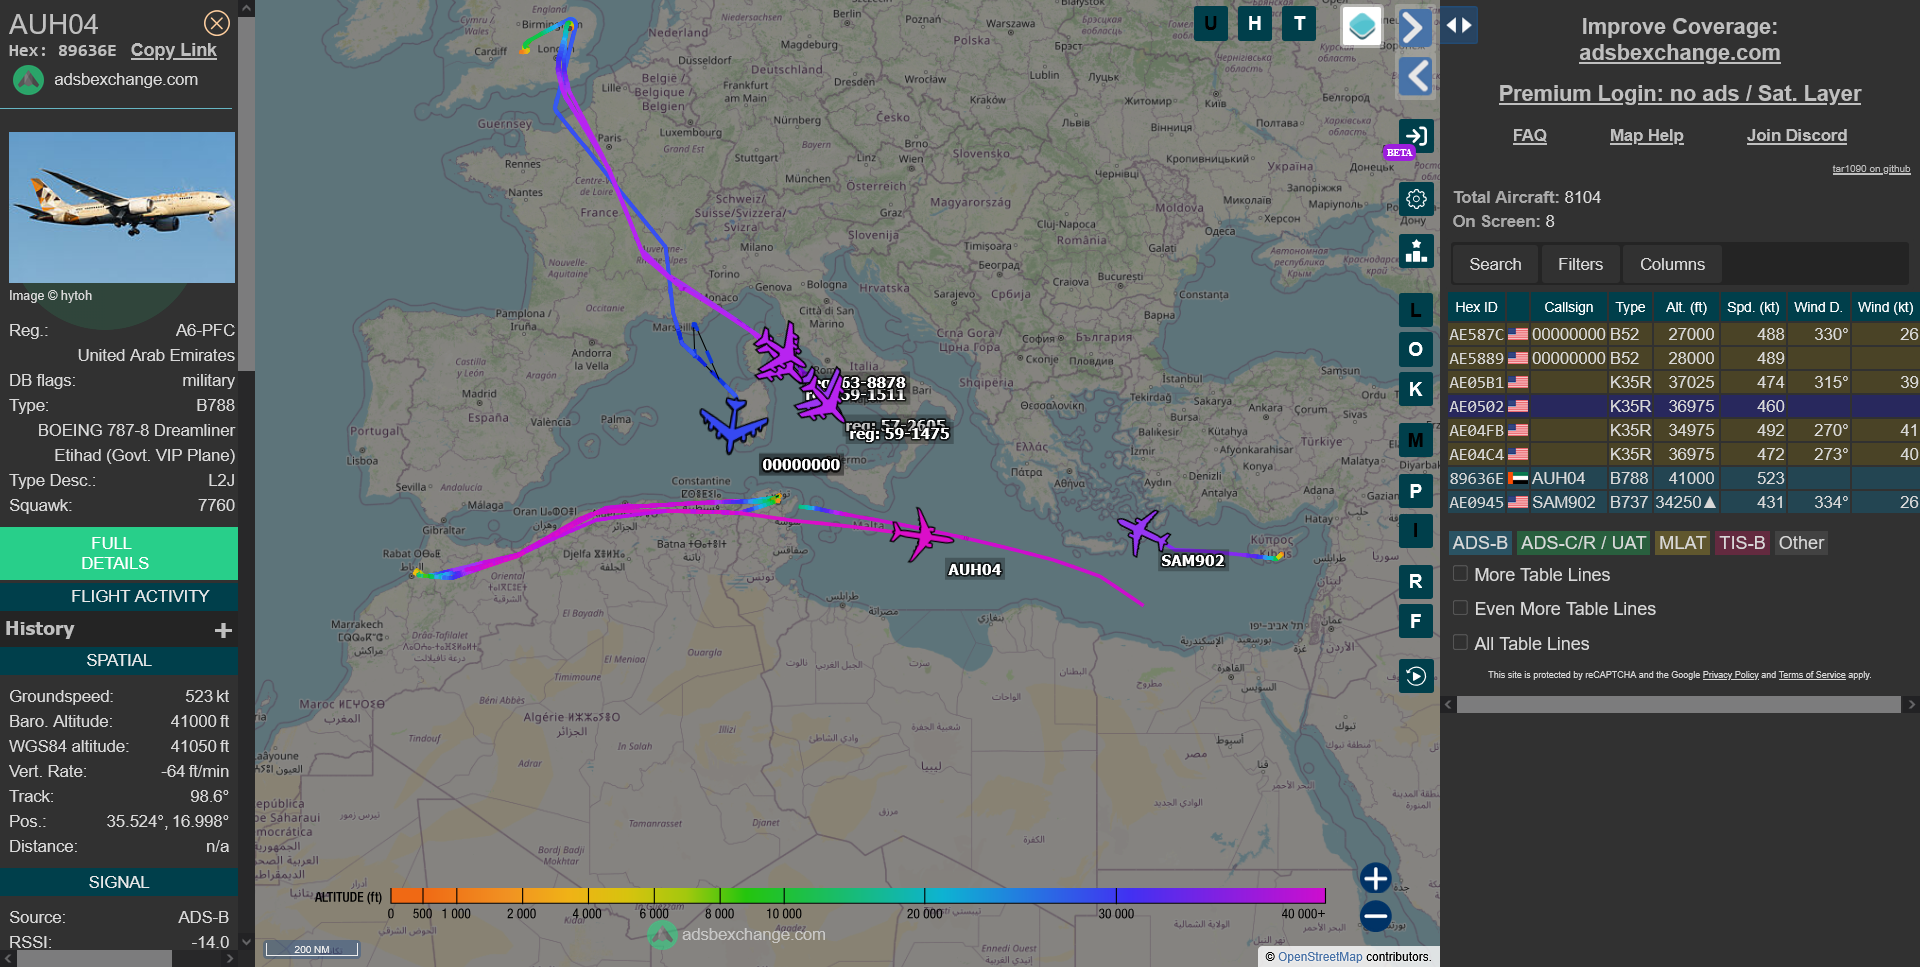The width and height of the screenshot is (1920, 967).
Task: Toggle the ADS-C/R / UAT source filter
Action: click(1583, 543)
